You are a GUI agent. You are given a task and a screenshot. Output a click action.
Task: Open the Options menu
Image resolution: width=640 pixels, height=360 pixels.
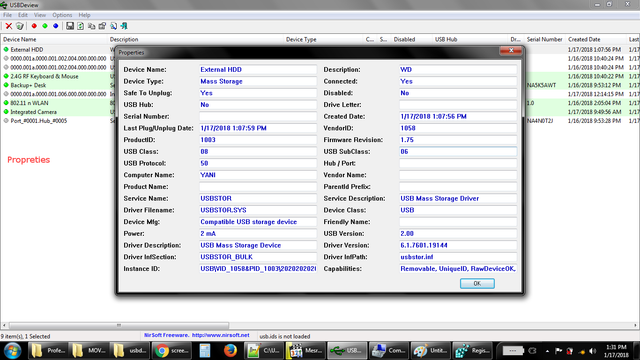point(62,15)
